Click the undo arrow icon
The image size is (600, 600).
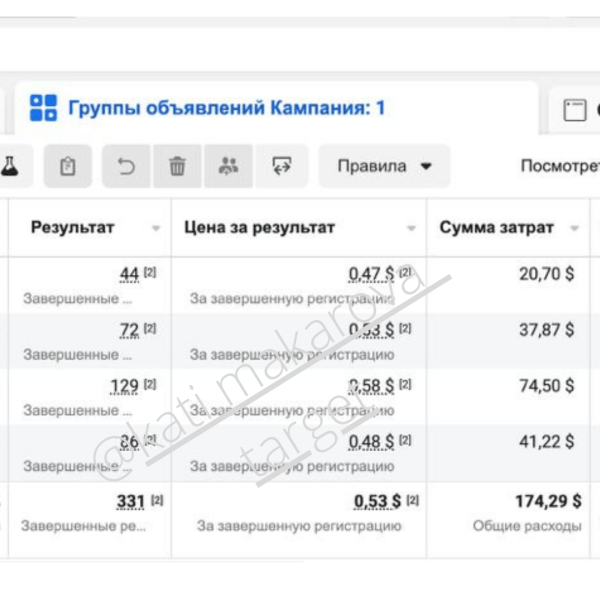(126, 166)
